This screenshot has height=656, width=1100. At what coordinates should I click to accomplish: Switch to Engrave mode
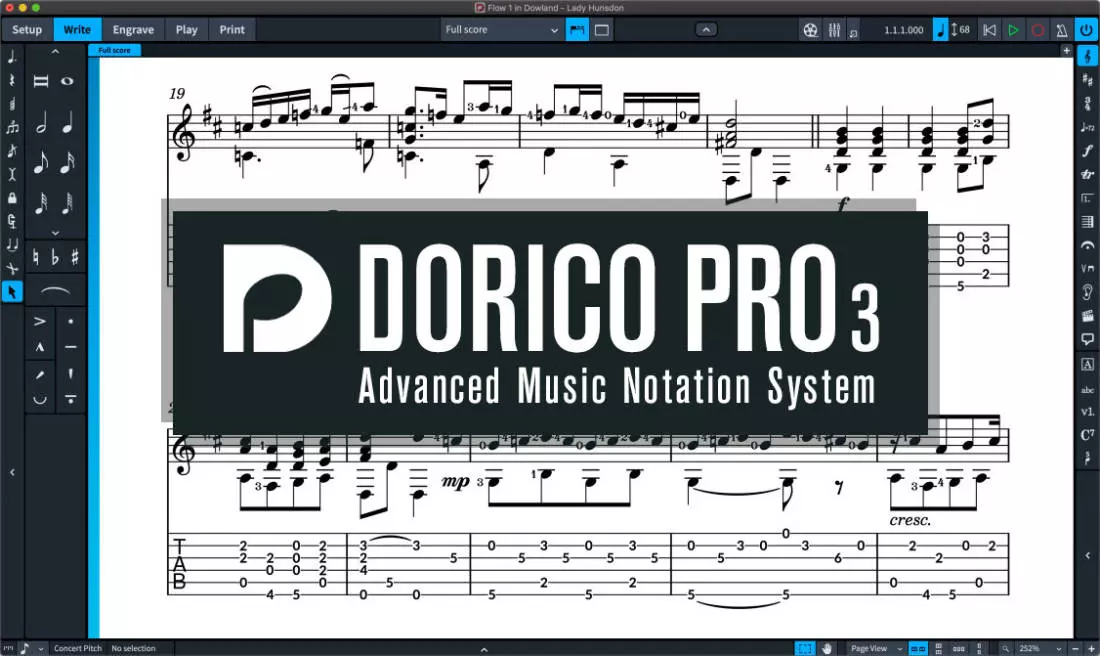pyautogui.click(x=133, y=30)
